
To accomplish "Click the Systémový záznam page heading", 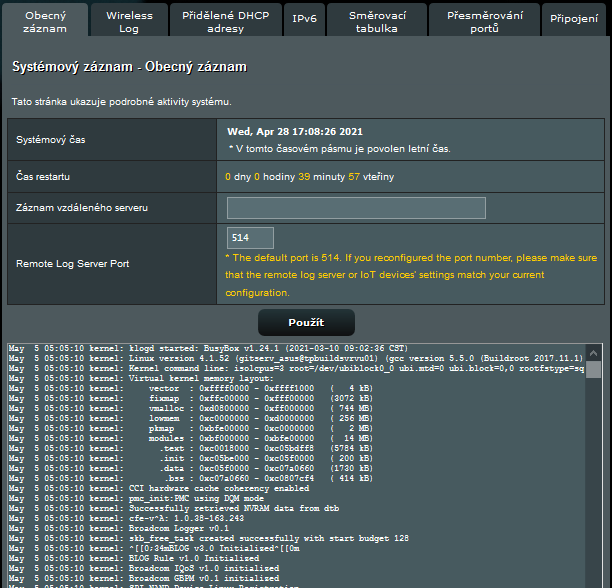I will pos(129,67).
